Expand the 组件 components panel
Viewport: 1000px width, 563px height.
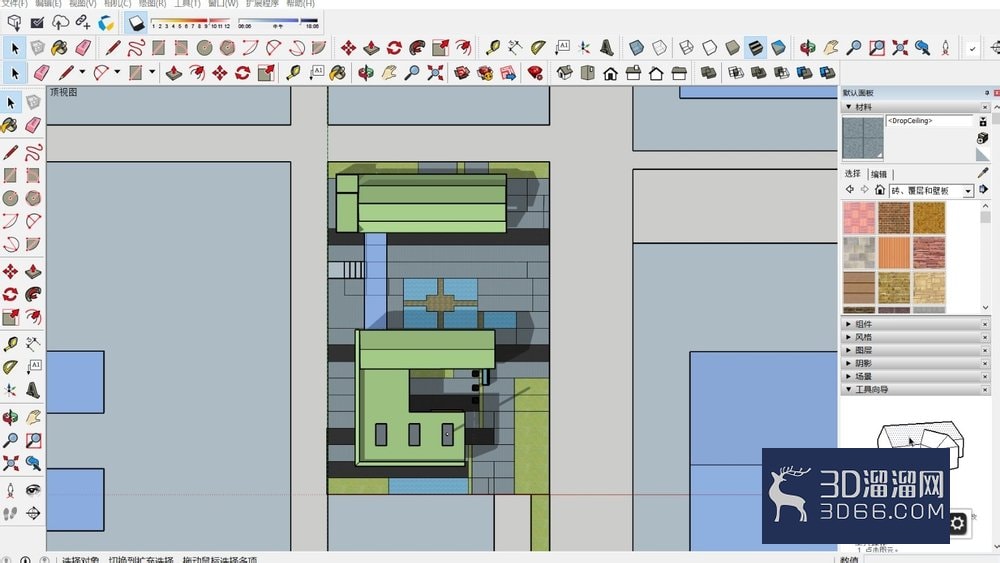848,324
